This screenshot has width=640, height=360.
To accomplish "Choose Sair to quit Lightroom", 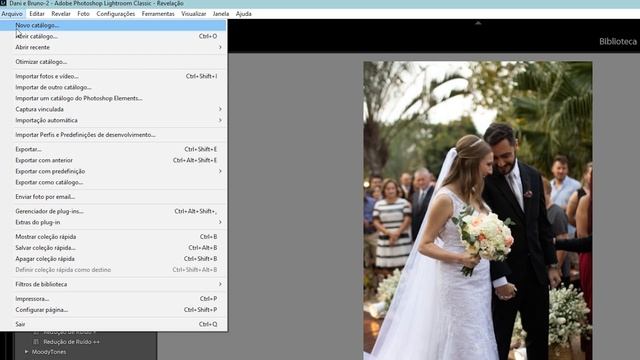I will pos(113,324).
